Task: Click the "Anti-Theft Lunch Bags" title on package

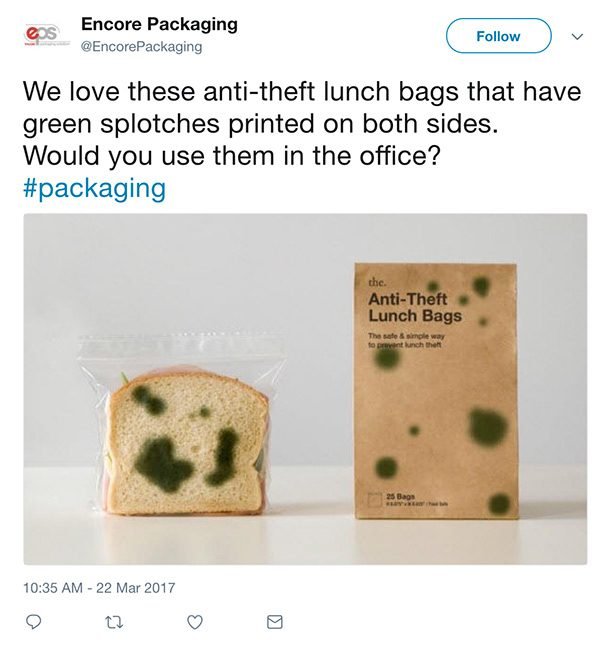Action: (415, 308)
